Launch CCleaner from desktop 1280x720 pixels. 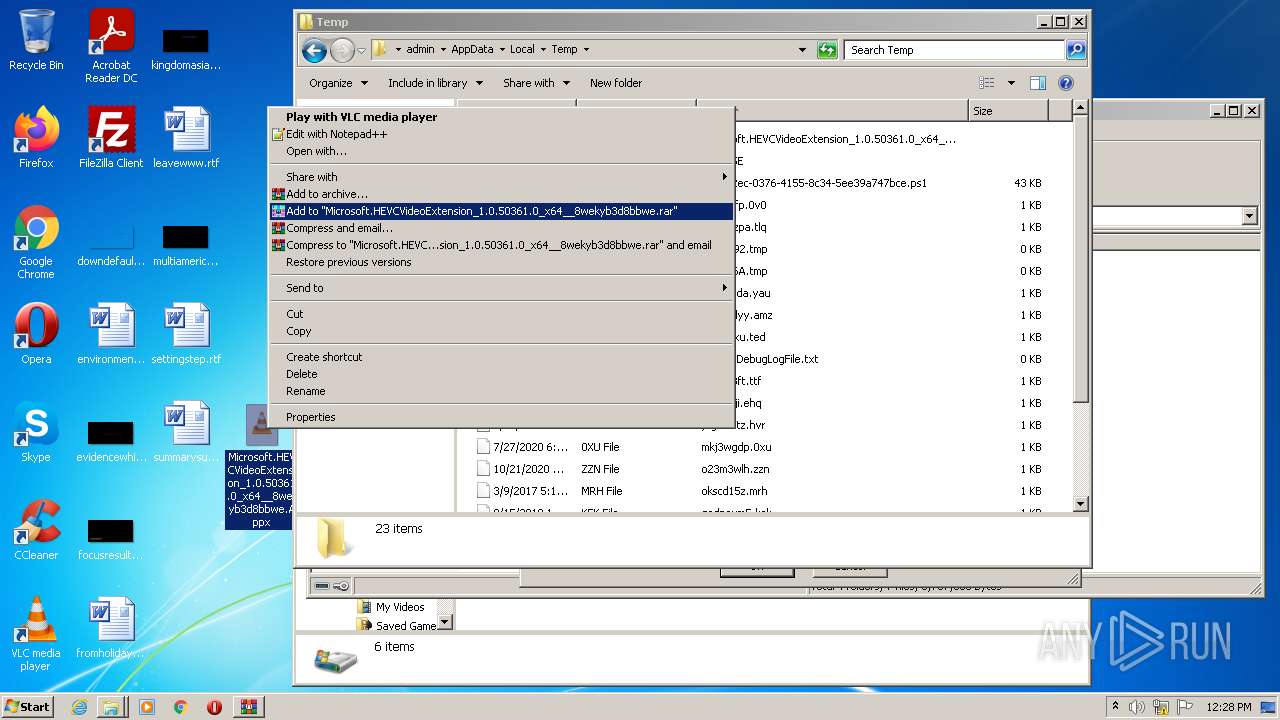pyautogui.click(x=36, y=529)
